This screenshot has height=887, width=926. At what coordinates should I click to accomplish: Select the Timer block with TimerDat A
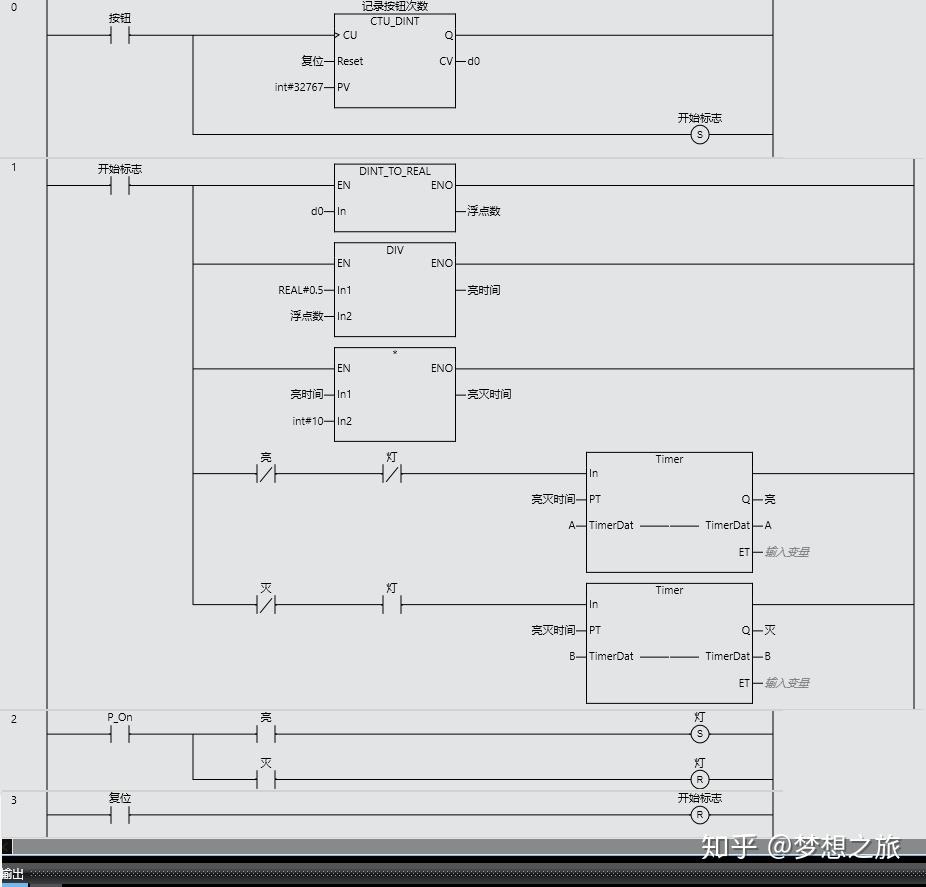point(669,512)
